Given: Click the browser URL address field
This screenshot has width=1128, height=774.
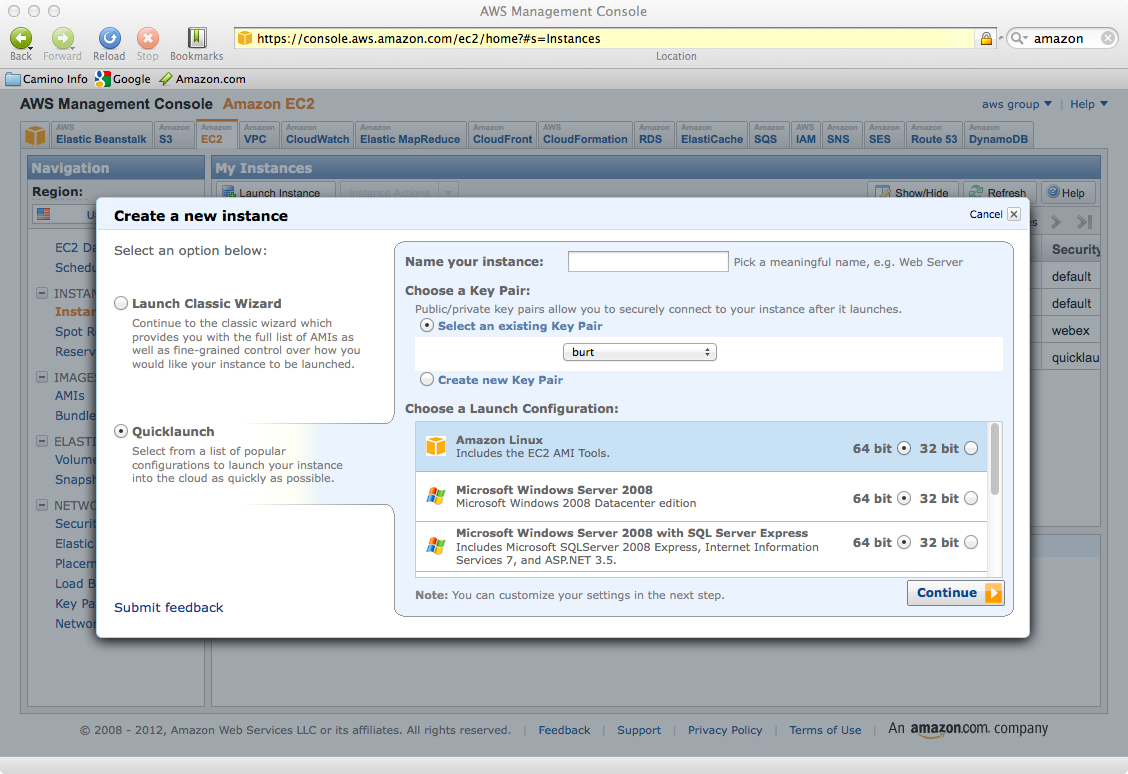Looking at the screenshot, I should 615,39.
